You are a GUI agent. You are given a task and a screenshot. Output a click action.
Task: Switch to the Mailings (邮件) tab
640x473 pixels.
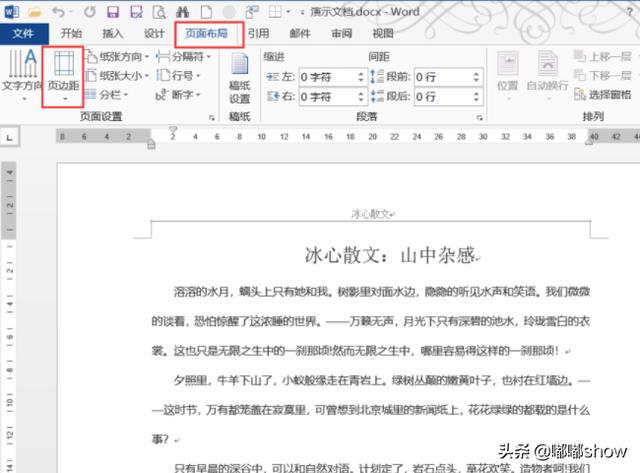click(x=300, y=33)
